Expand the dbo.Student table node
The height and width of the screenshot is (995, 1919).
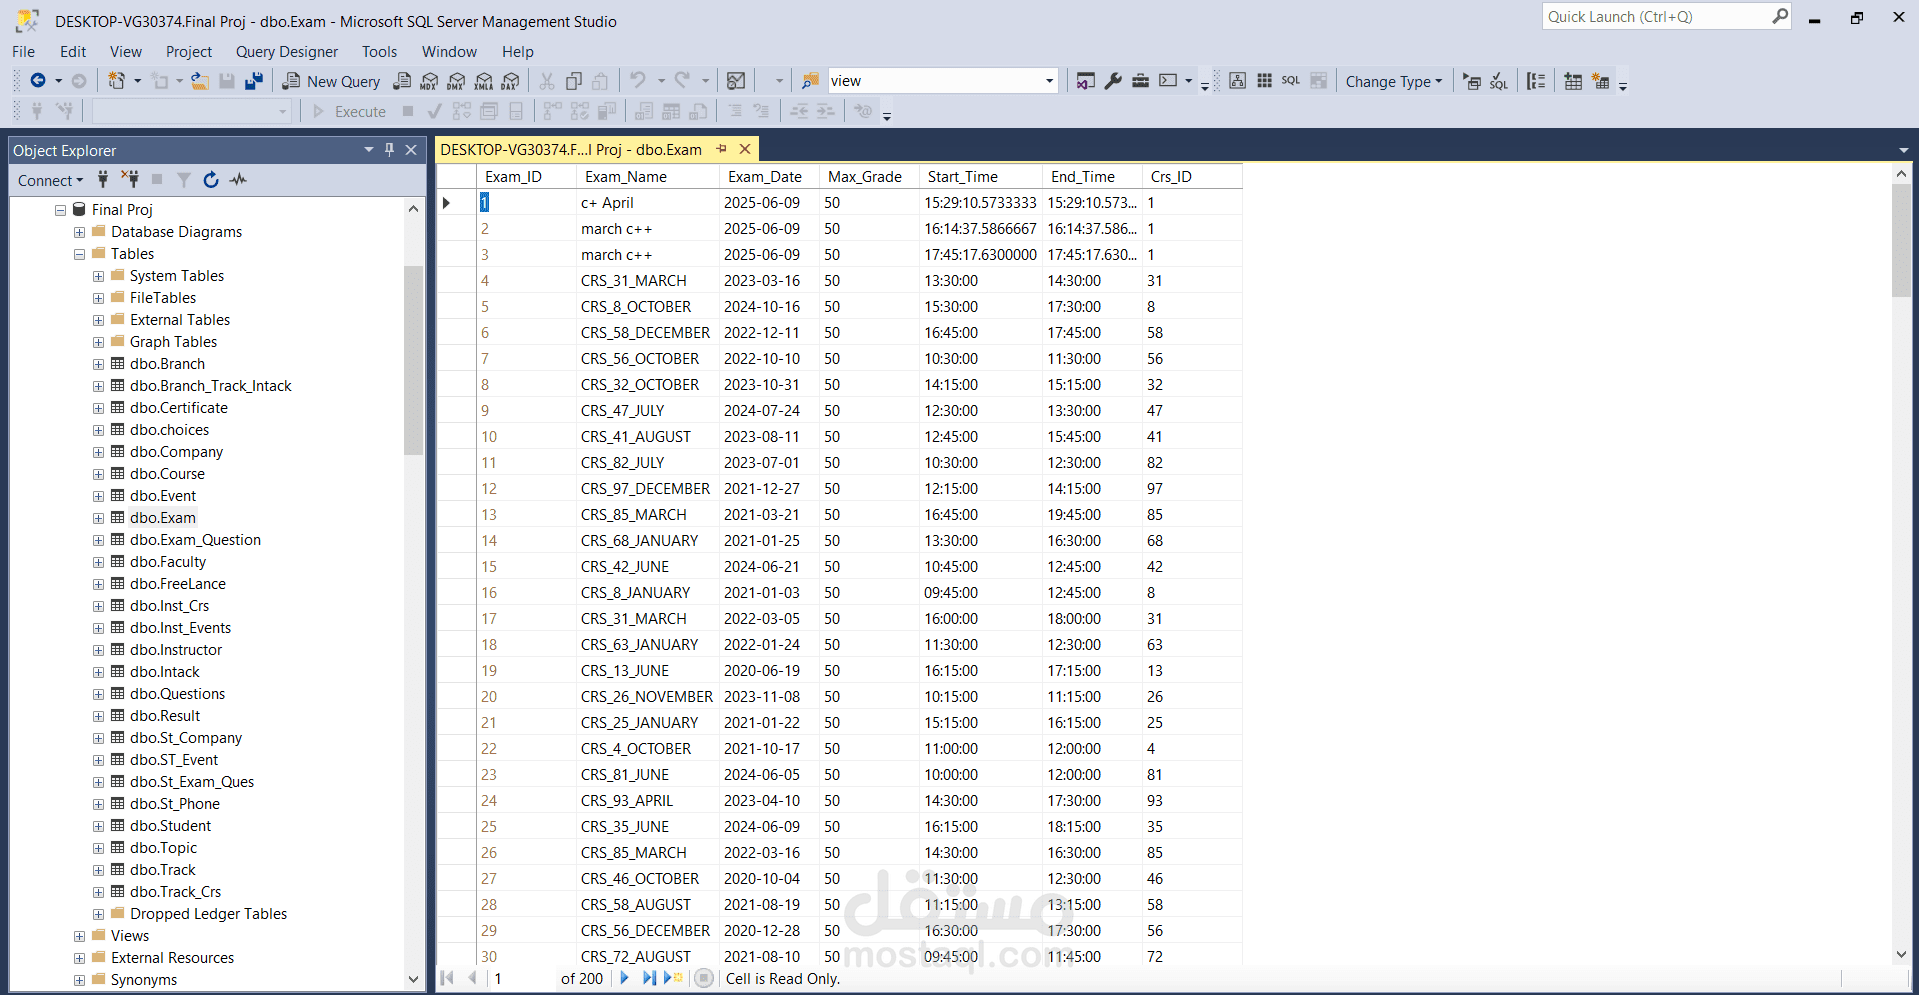(98, 826)
